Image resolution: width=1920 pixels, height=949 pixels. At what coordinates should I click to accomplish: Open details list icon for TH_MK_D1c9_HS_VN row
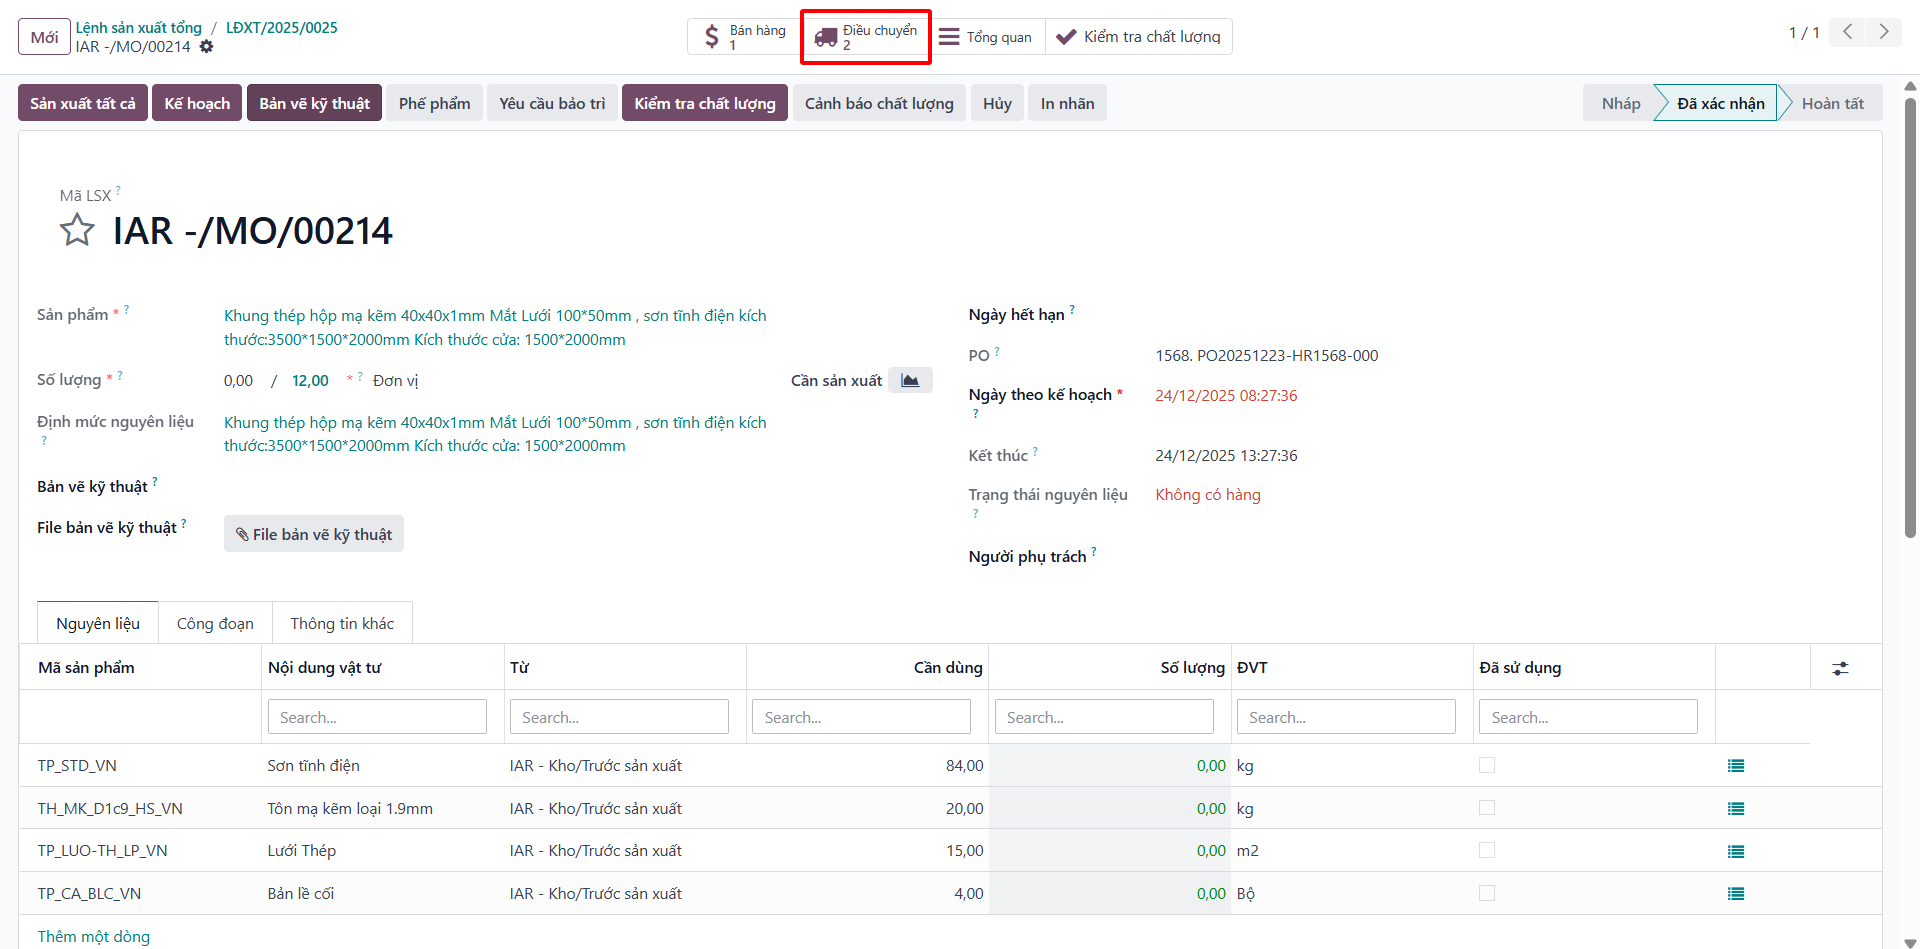(1736, 809)
